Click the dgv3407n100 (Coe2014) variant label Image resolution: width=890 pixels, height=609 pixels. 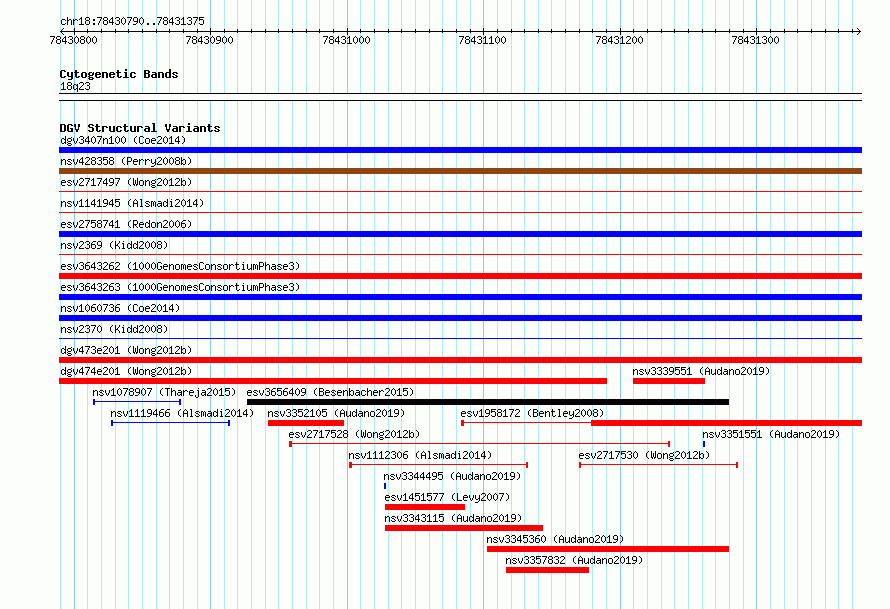coord(123,140)
